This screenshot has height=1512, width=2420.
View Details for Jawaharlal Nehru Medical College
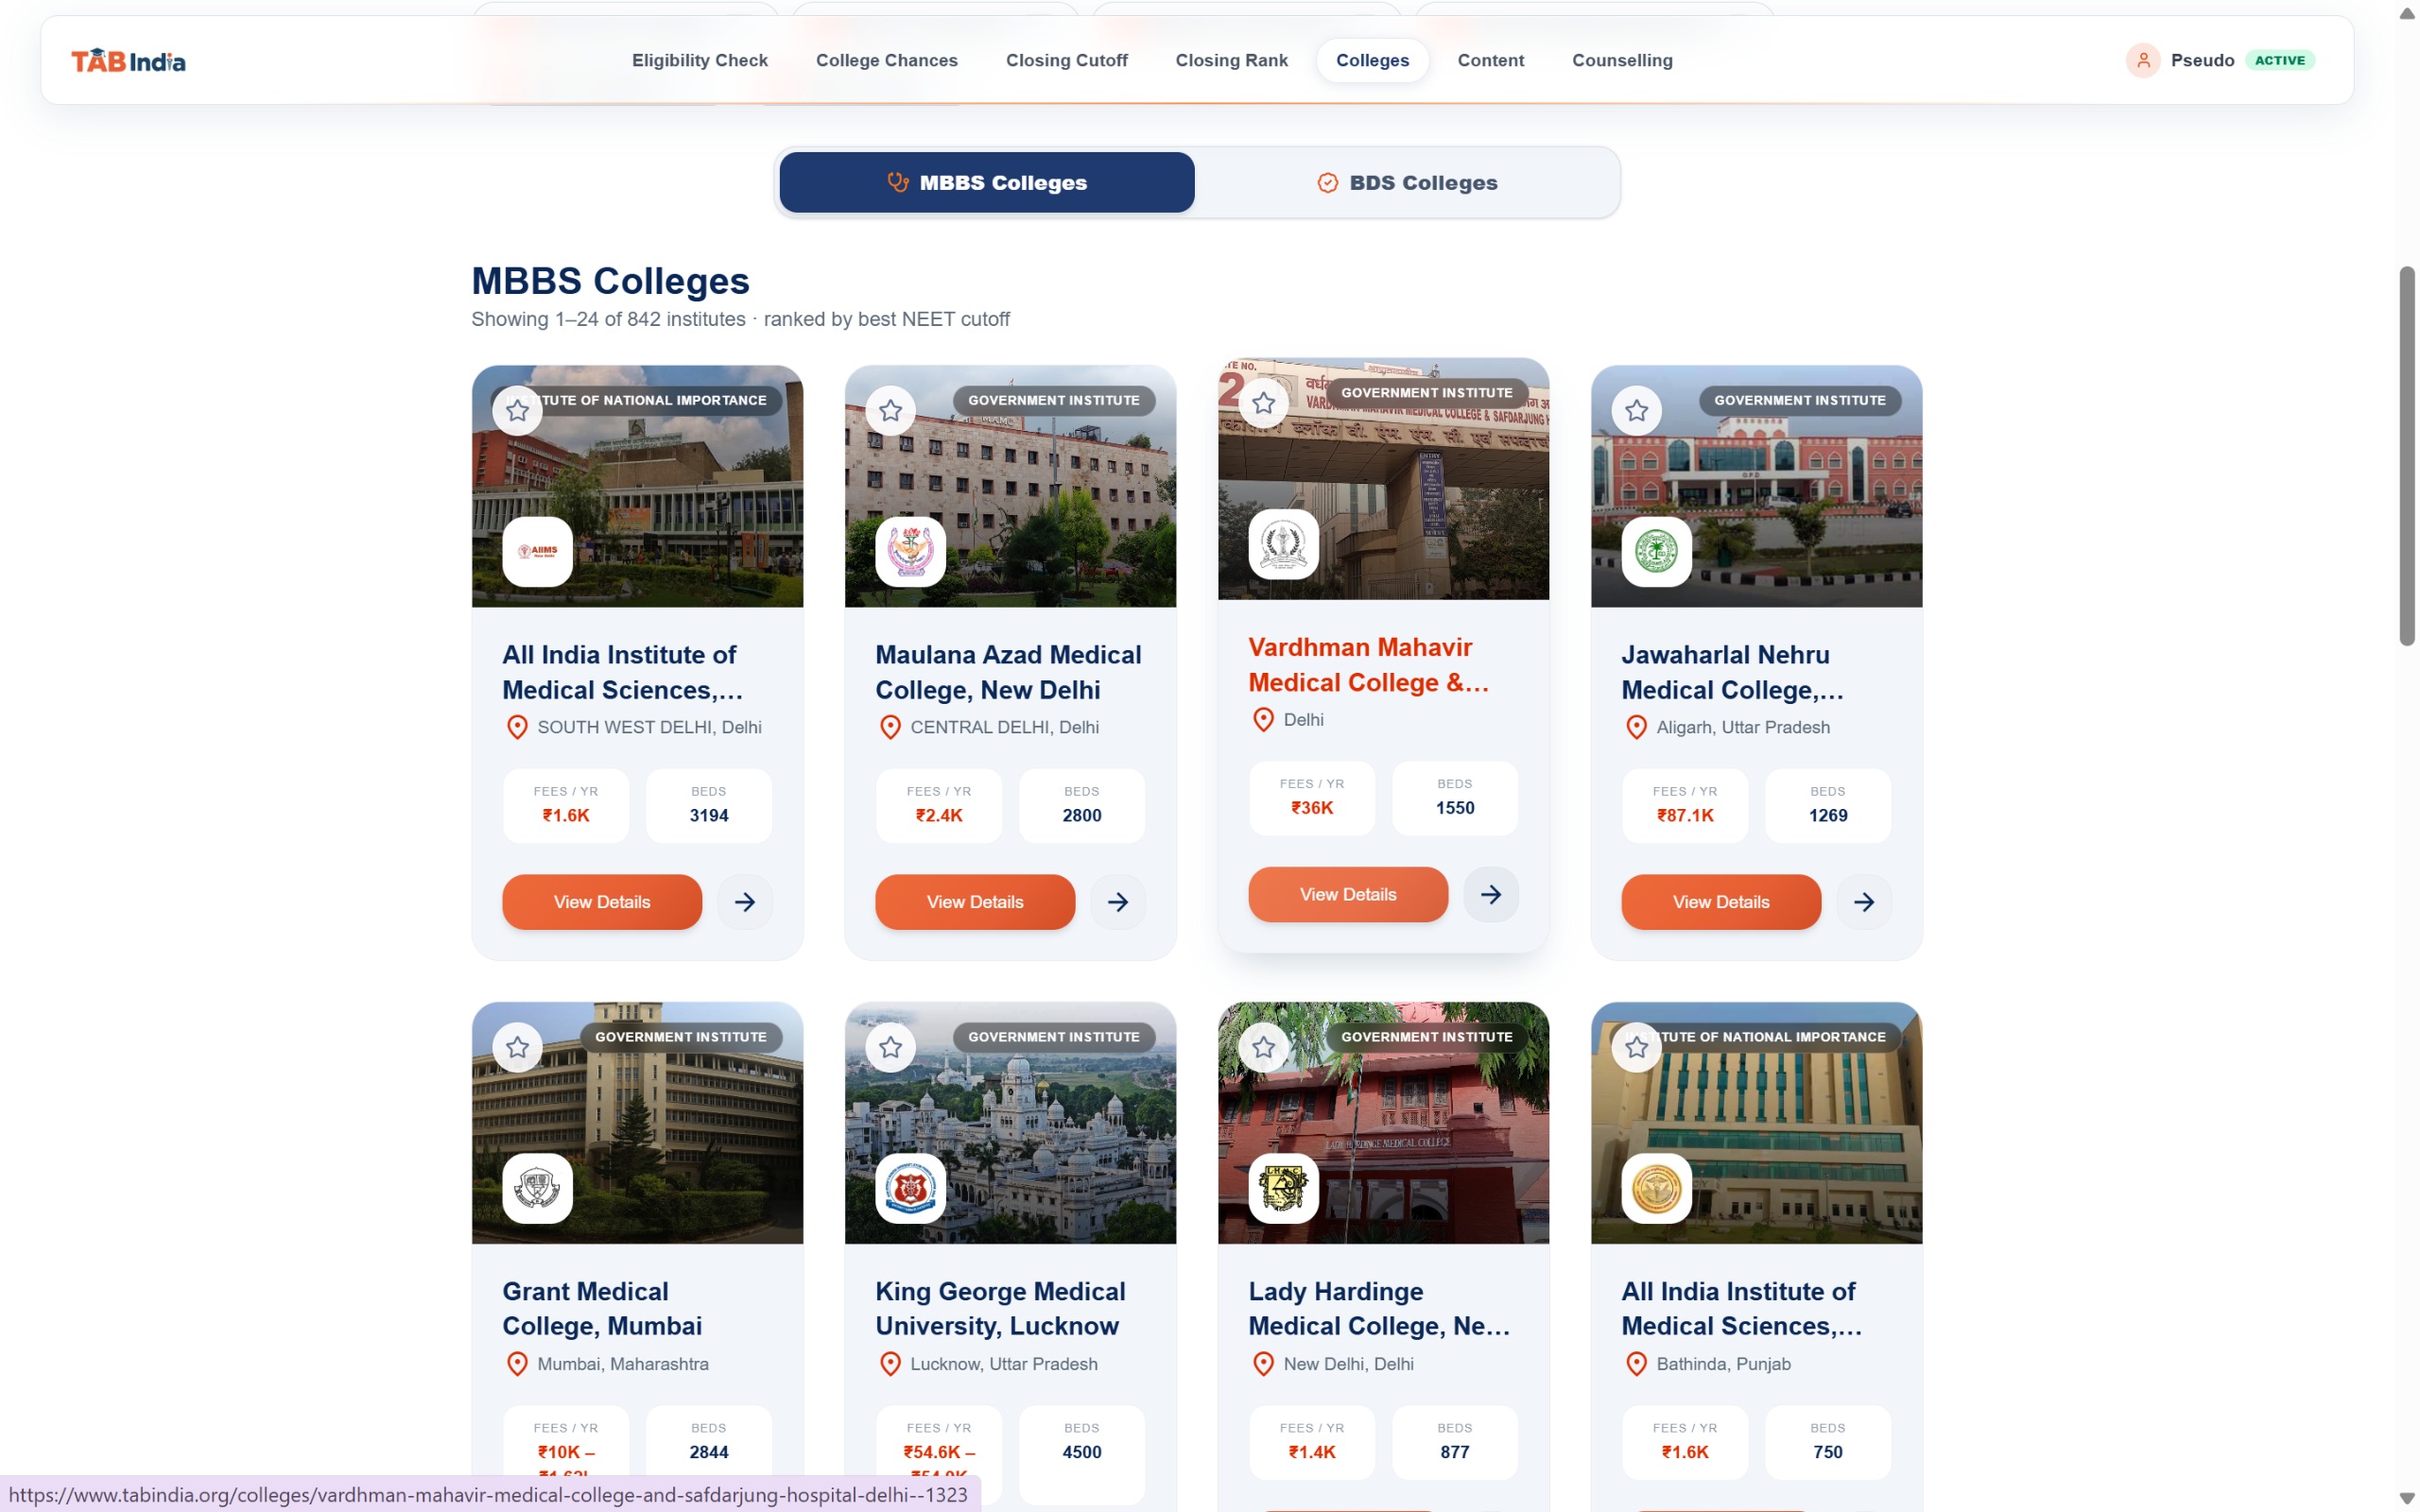coord(1721,902)
